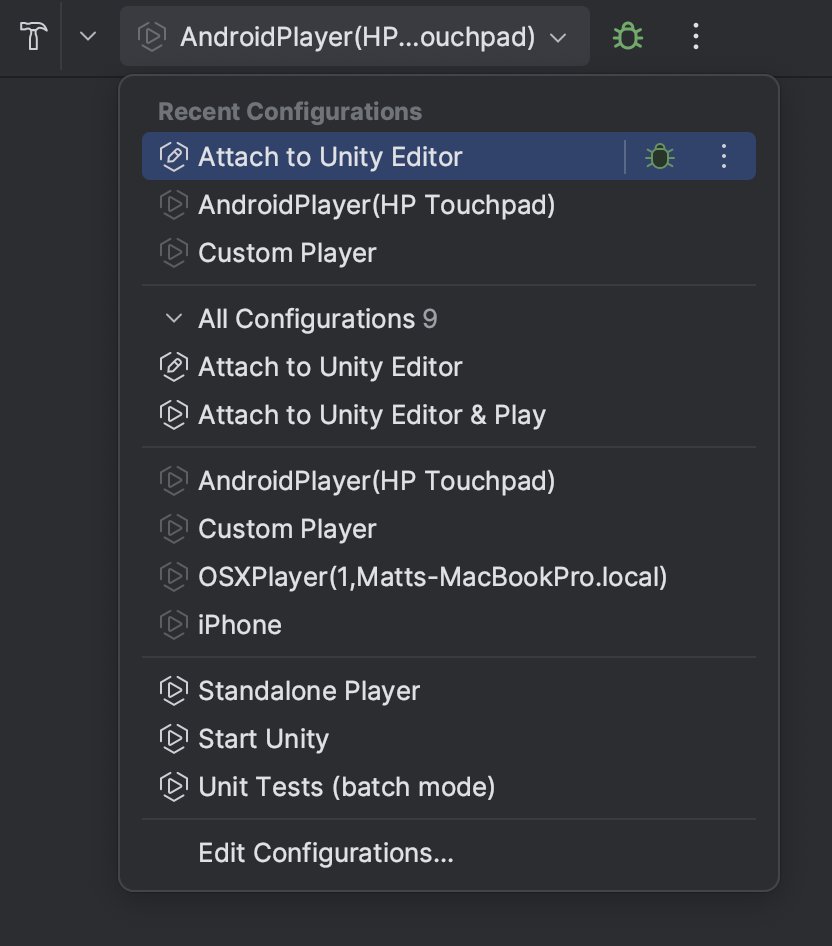
Task: Select the Standalone Player configuration
Action: [x=448, y=691]
